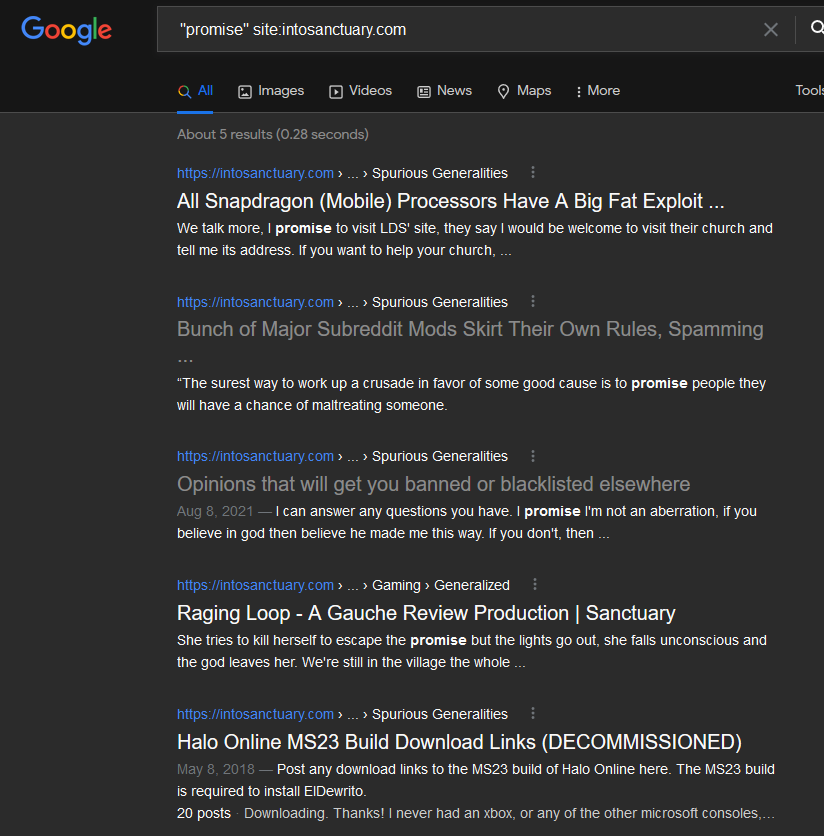Screen dimensions: 824x836
Task: Open the News tab
Action: coord(445,91)
